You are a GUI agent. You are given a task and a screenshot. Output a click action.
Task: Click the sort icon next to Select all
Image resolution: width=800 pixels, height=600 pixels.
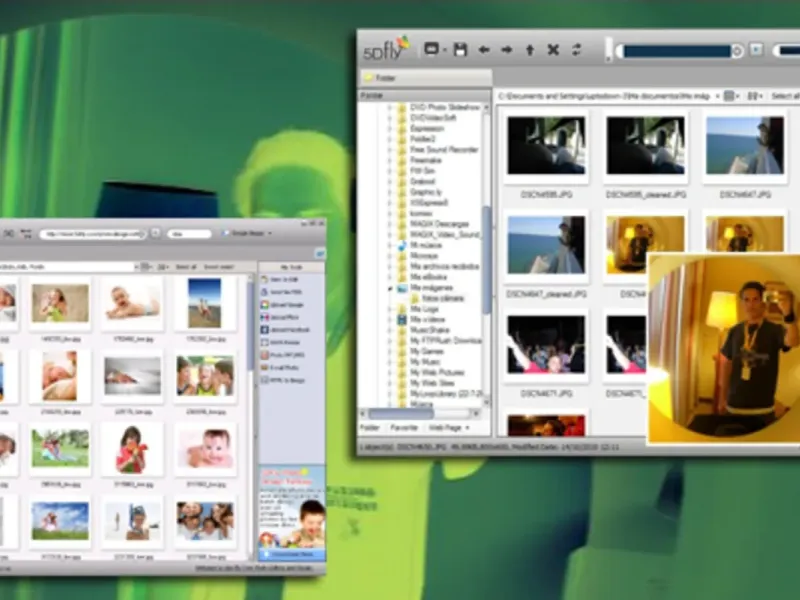pyautogui.click(x=754, y=95)
